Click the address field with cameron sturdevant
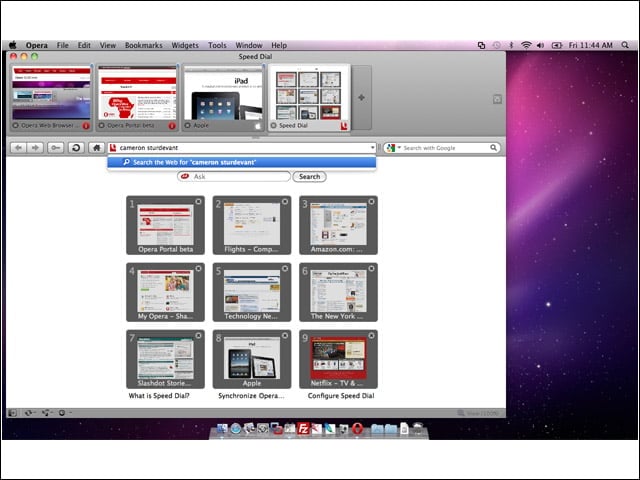This screenshot has height=480, width=640. (x=241, y=148)
